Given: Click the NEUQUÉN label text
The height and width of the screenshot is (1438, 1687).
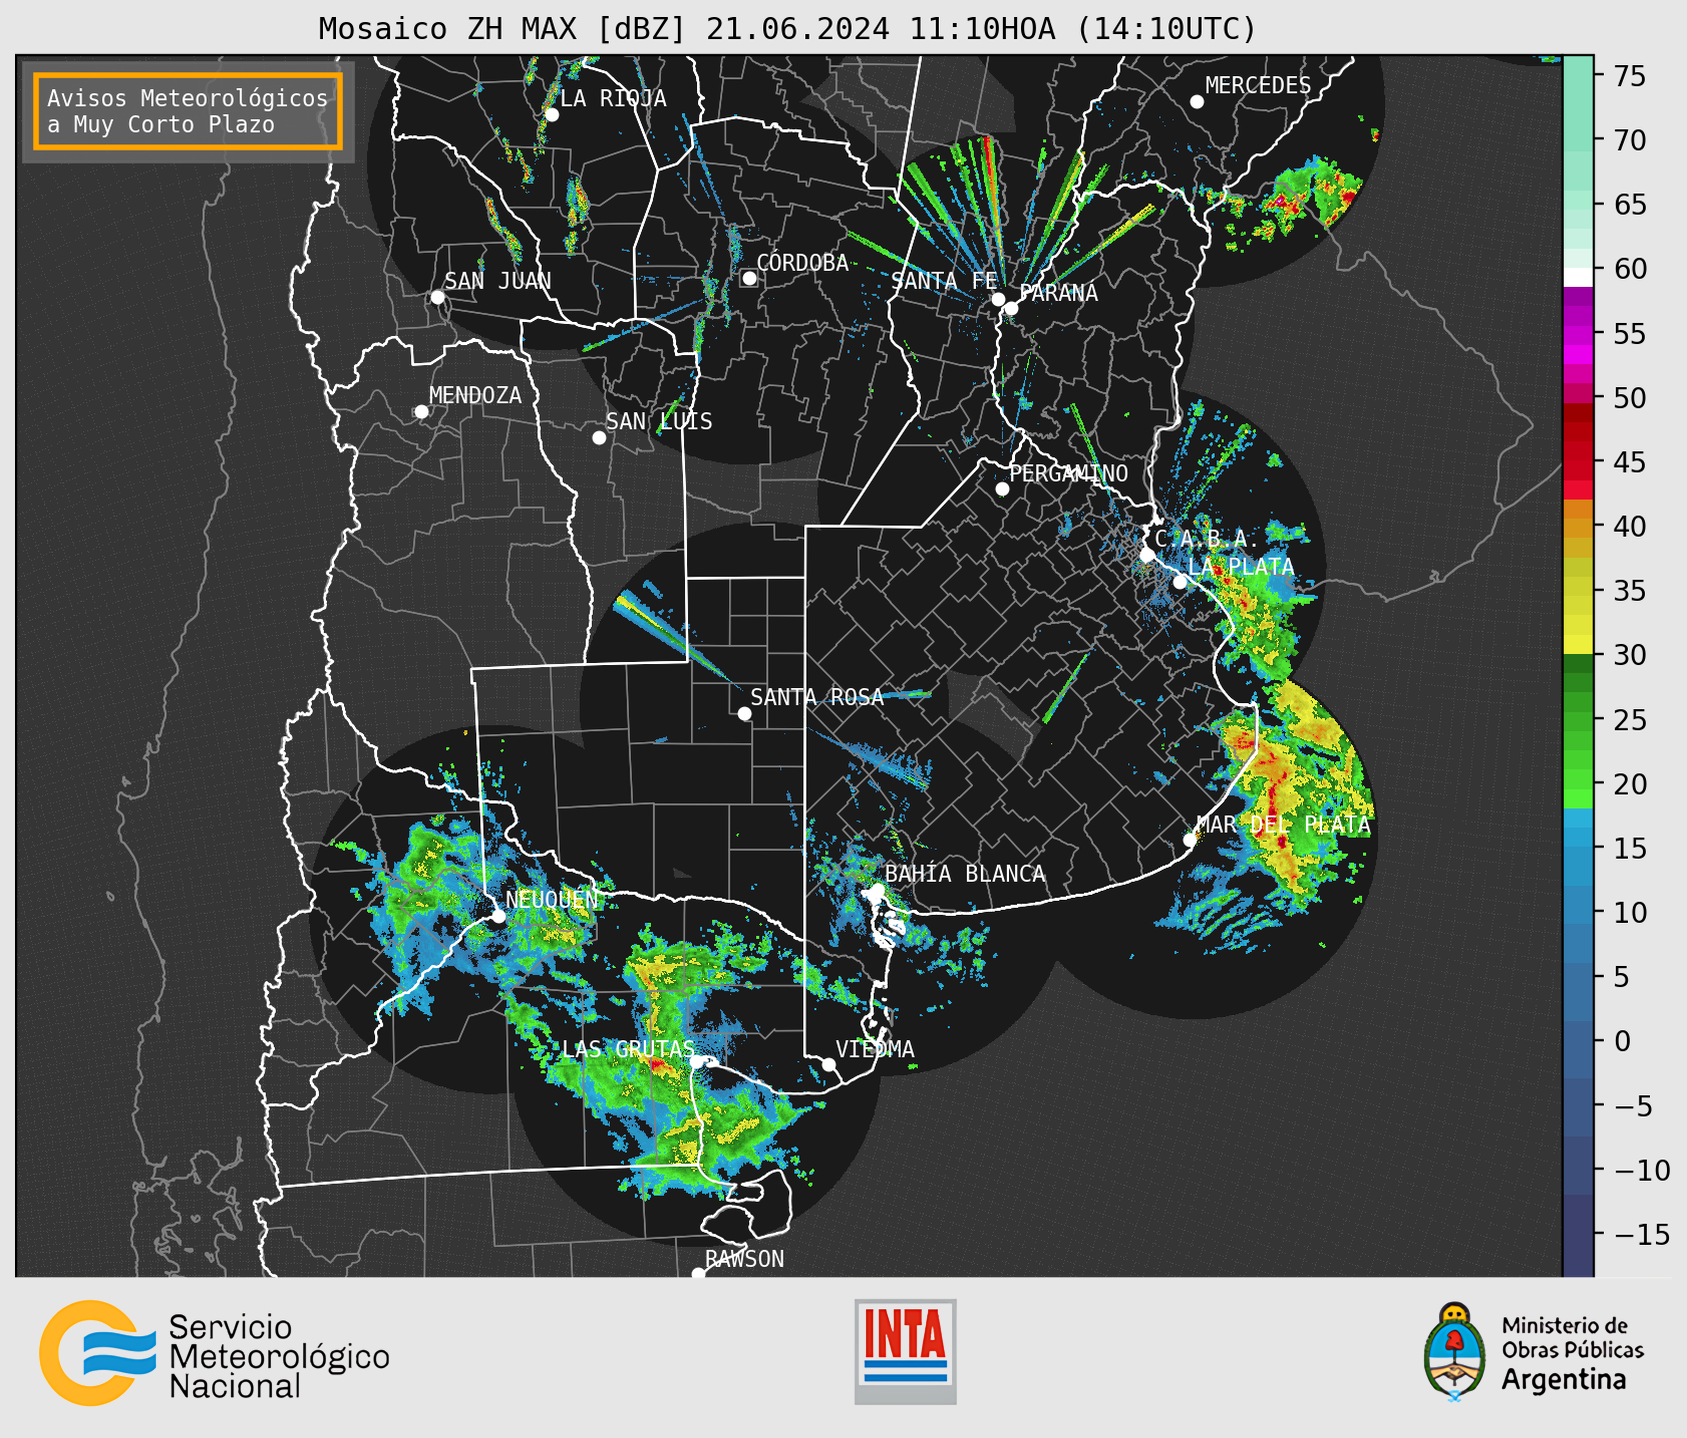Looking at the screenshot, I should coord(552,900).
